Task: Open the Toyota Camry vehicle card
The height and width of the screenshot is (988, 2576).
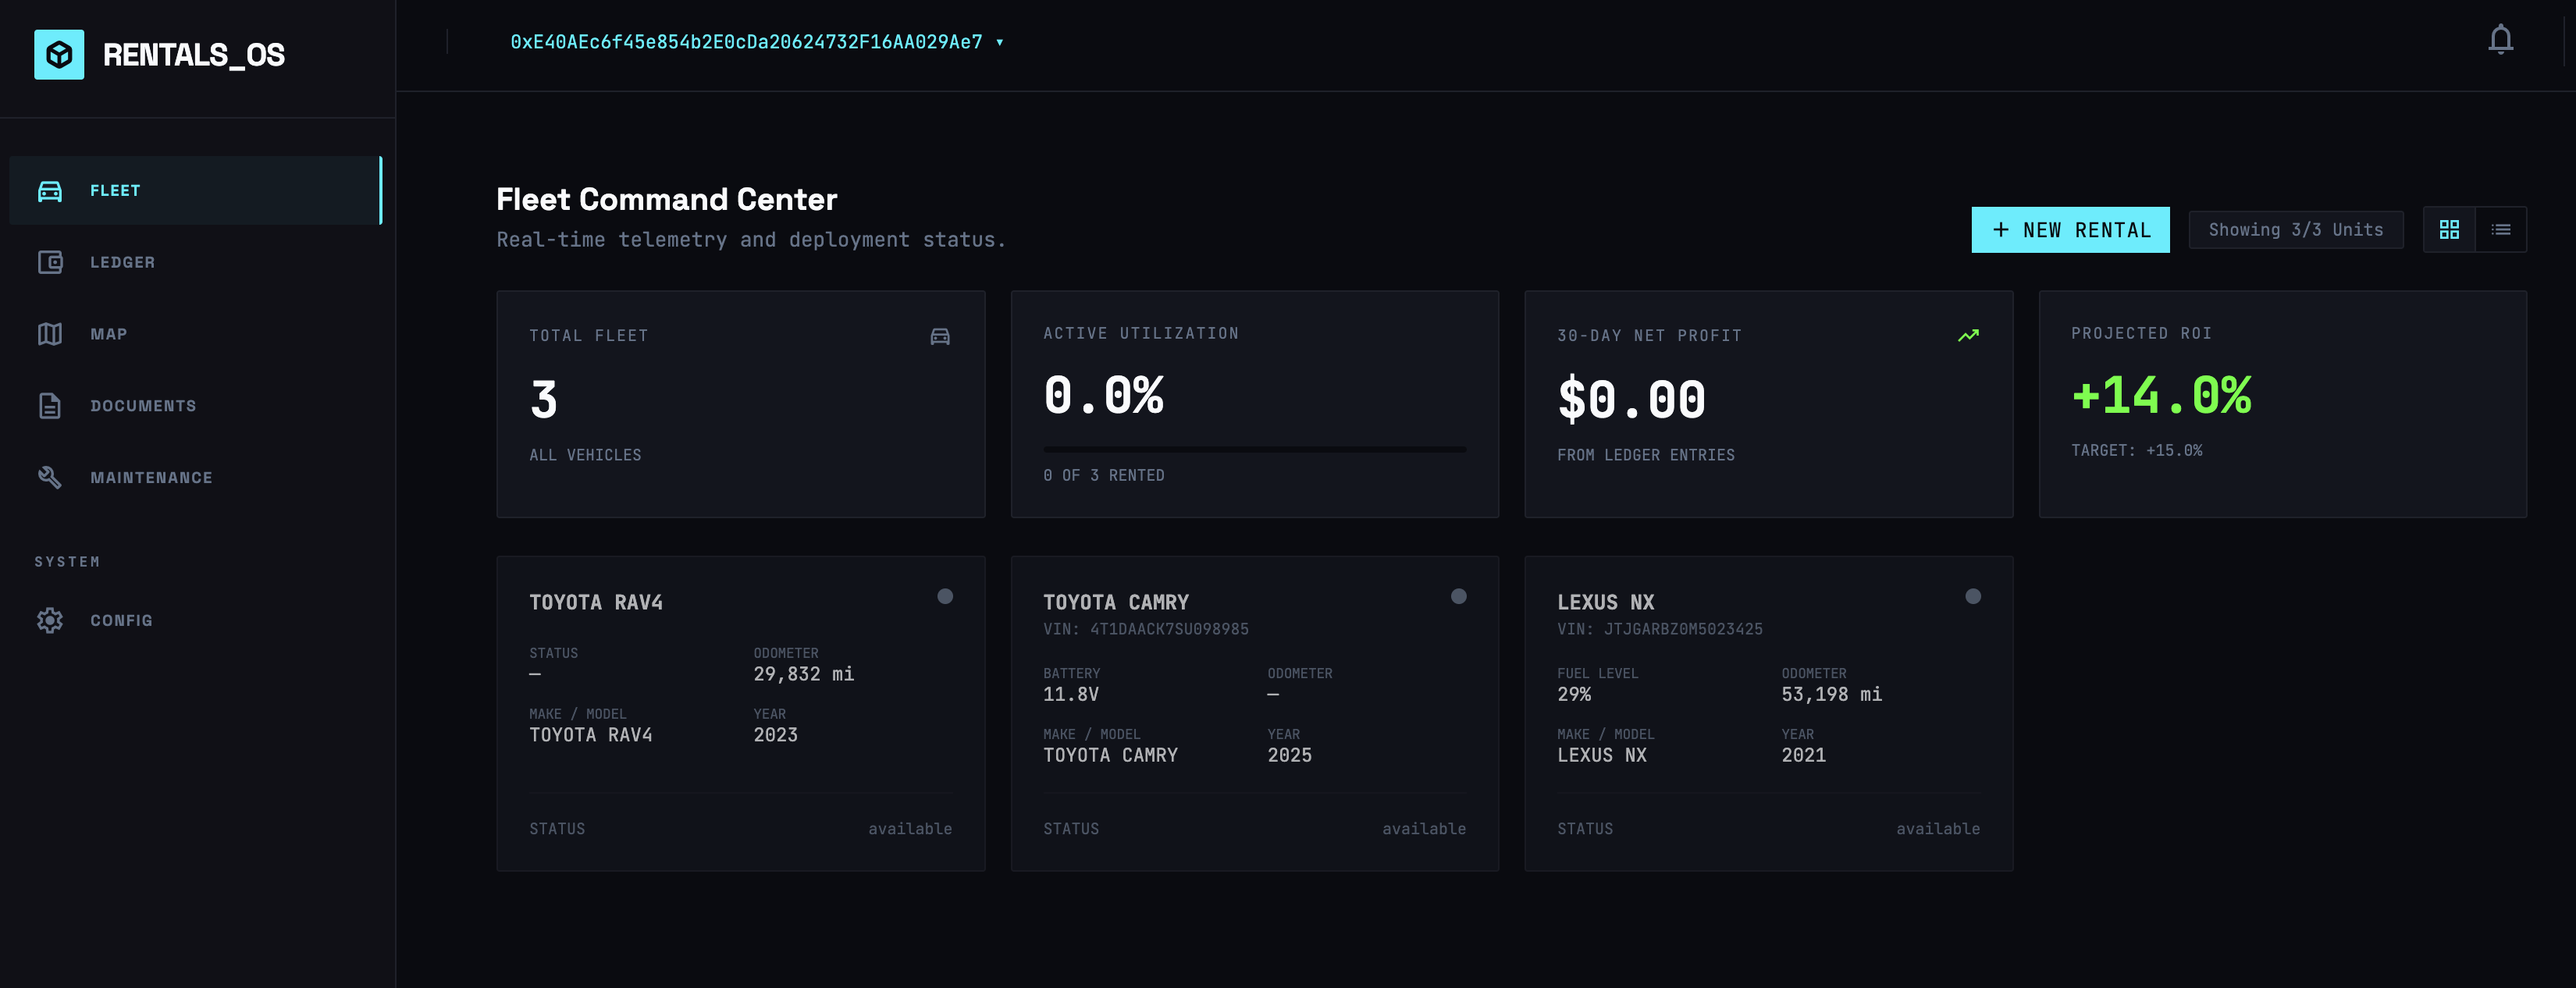Action: click(x=1254, y=713)
